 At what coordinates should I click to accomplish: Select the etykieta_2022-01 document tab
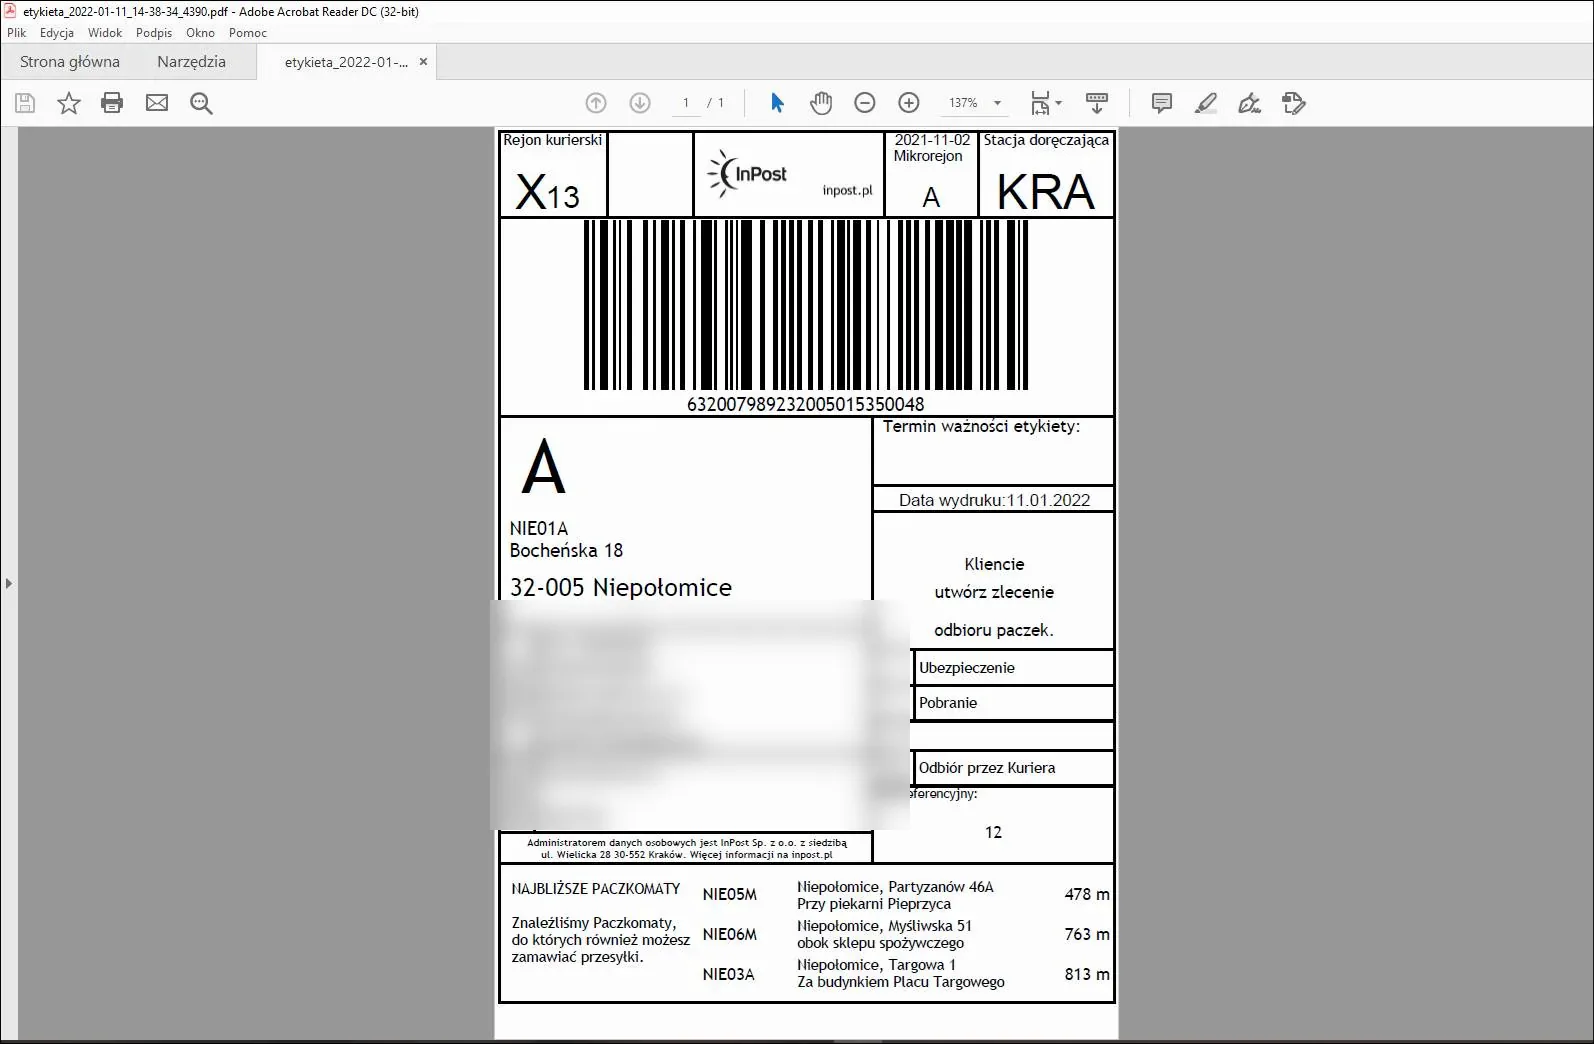click(346, 62)
